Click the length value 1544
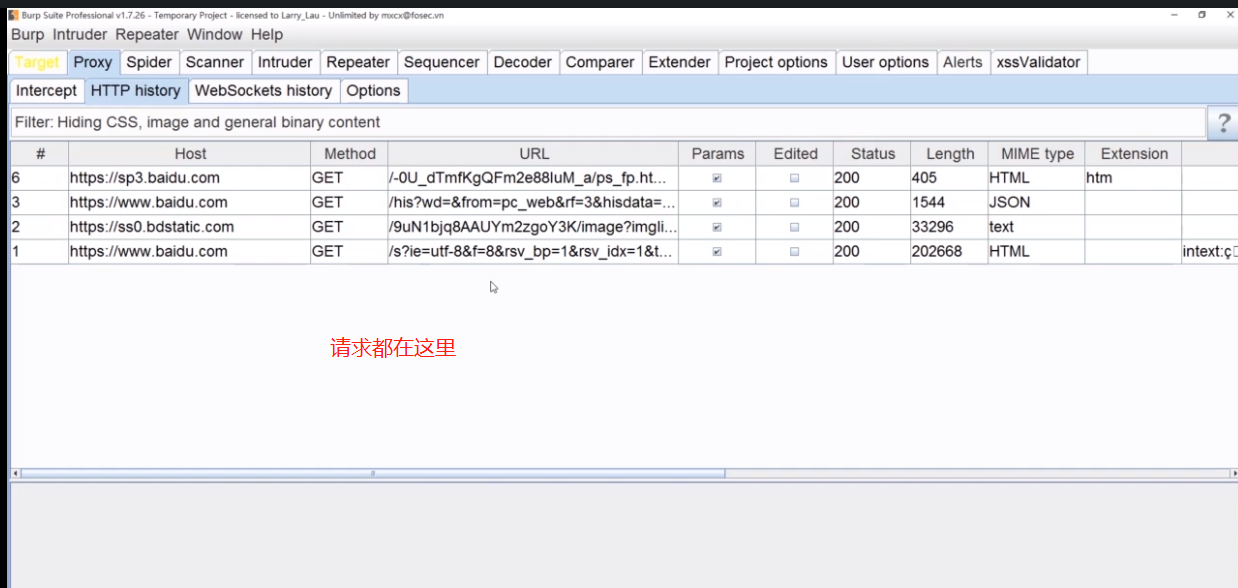This screenshot has width=1238, height=588. click(949, 202)
